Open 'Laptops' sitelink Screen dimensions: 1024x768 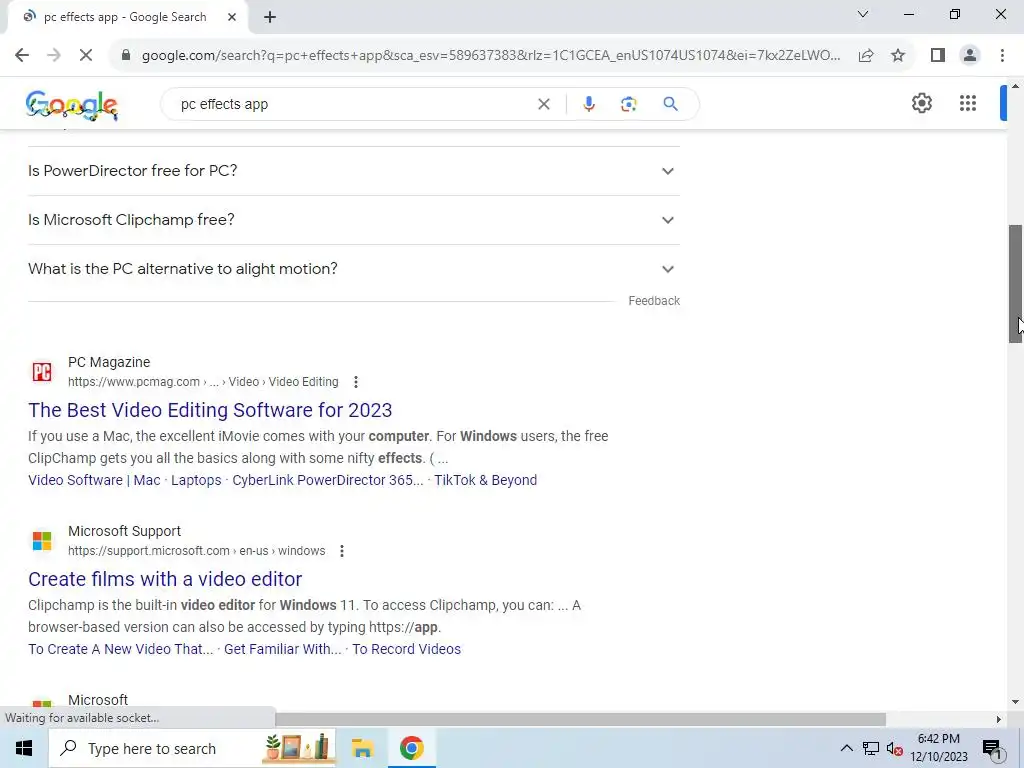tap(196, 480)
